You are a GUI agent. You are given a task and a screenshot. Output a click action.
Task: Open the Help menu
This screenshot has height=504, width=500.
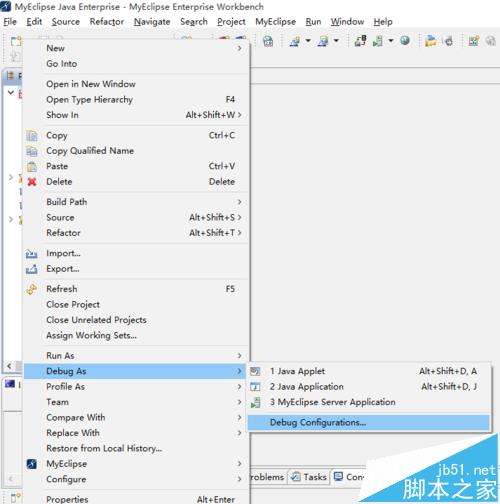pos(383,22)
